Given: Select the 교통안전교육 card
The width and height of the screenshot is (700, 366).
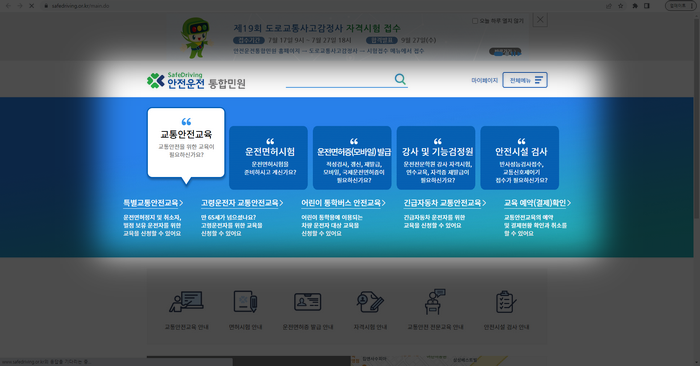Looking at the screenshot, I should 186,142.
